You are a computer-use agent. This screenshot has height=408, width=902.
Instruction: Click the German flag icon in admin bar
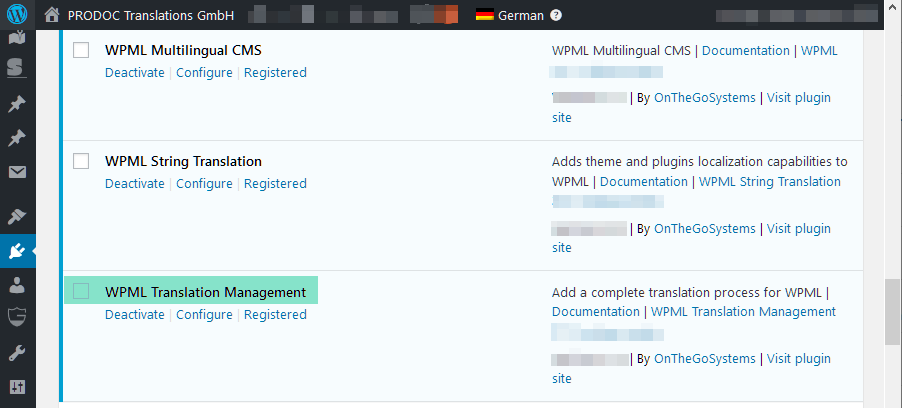pyautogui.click(x=484, y=16)
